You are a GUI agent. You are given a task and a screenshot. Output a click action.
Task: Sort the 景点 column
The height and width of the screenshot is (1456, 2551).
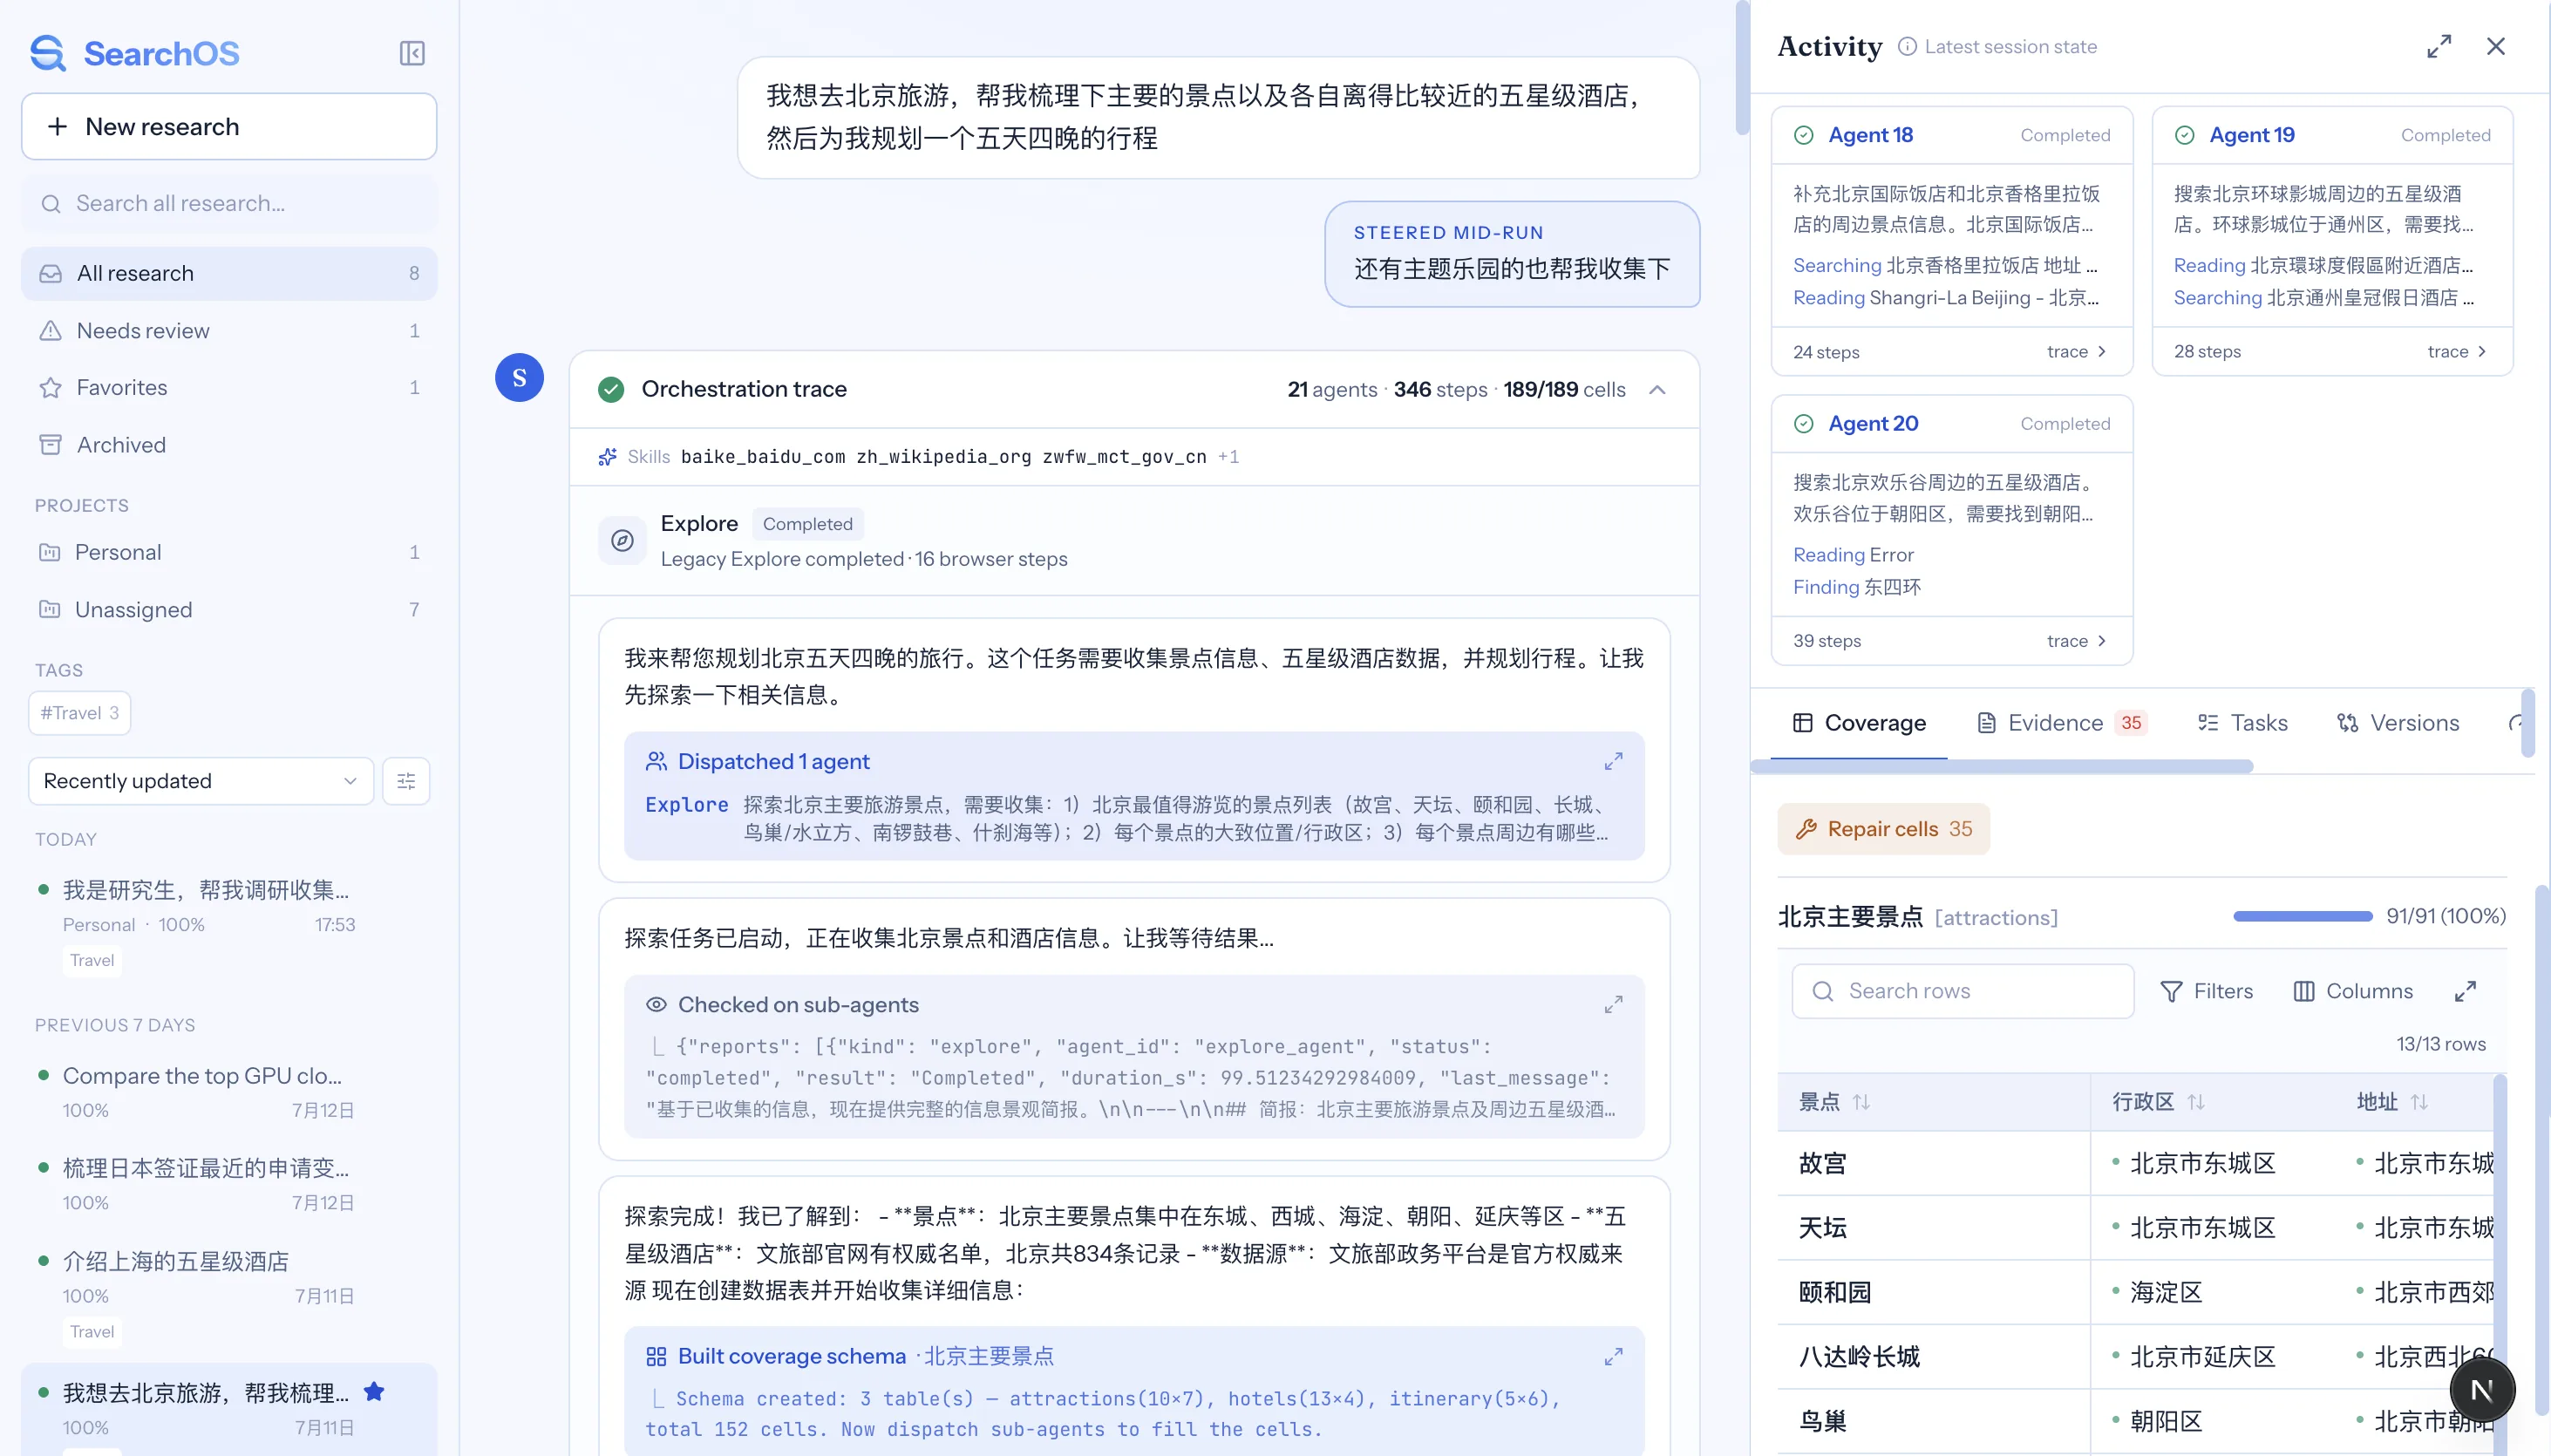tap(1861, 1102)
